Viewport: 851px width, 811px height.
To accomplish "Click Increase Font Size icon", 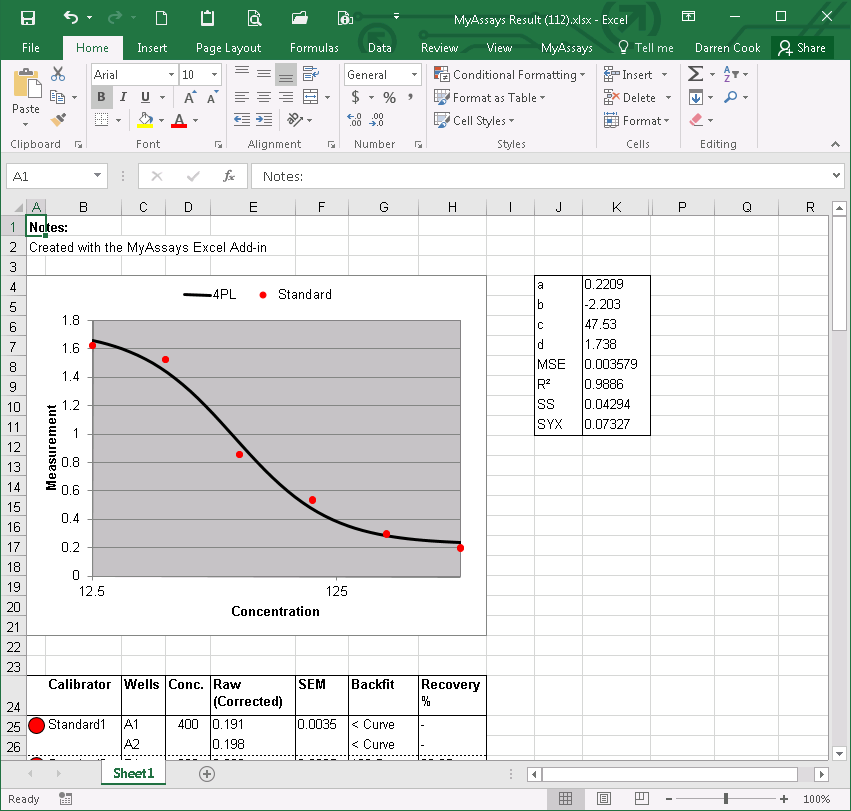I will pos(189,97).
